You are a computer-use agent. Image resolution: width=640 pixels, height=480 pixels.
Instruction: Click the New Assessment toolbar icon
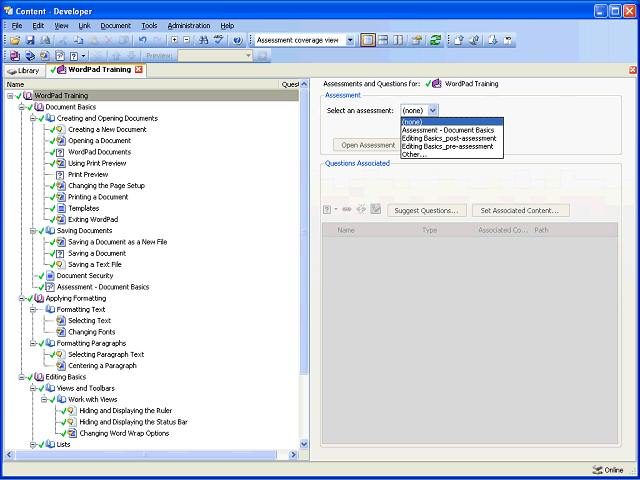(60, 55)
